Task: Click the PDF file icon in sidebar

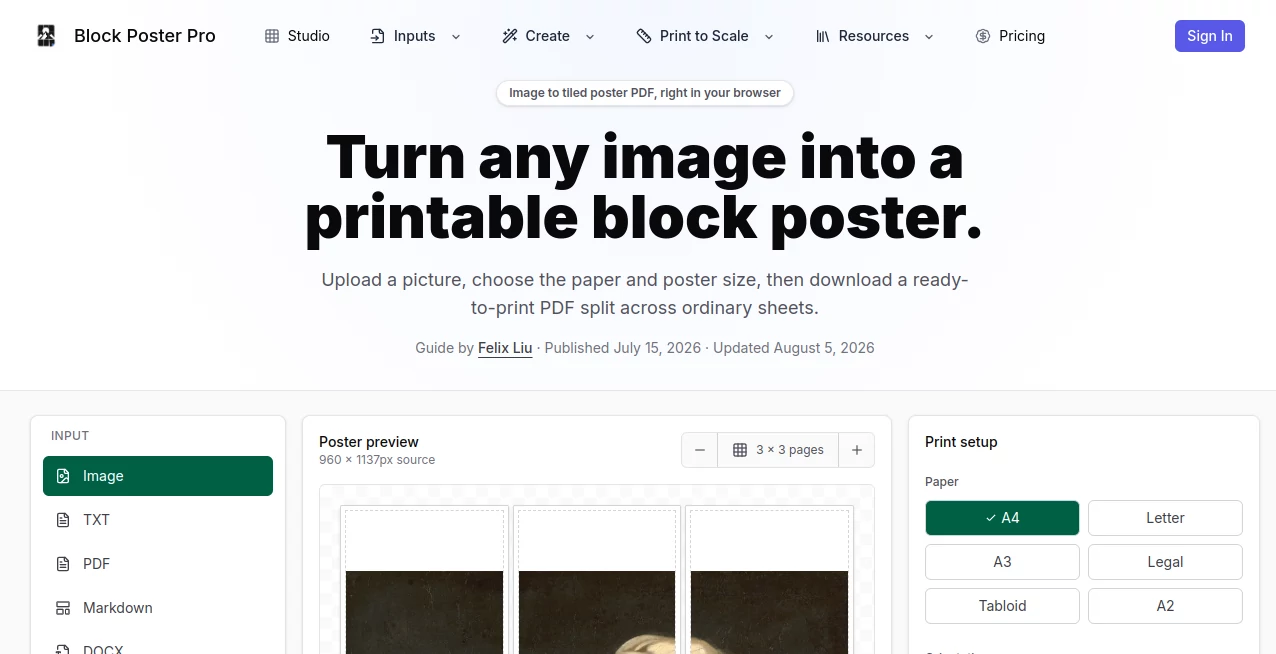Action: point(63,564)
